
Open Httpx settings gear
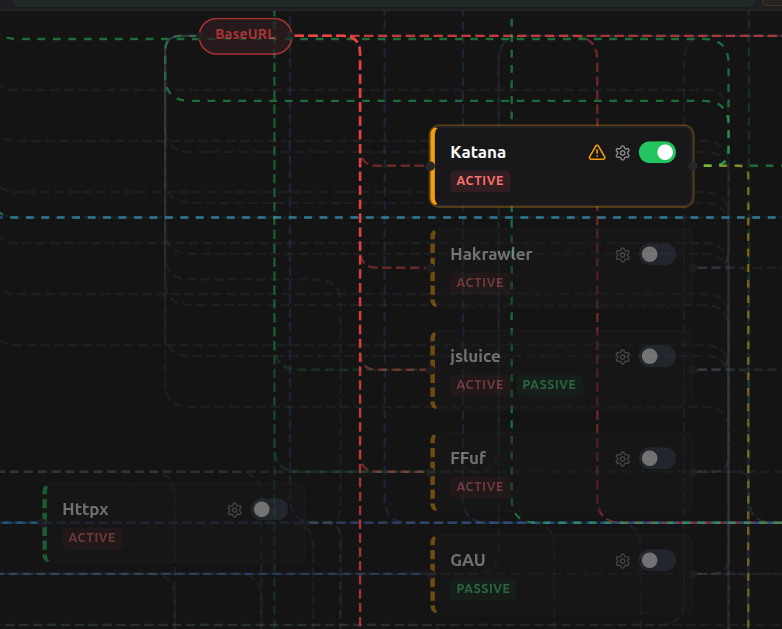coord(234,510)
